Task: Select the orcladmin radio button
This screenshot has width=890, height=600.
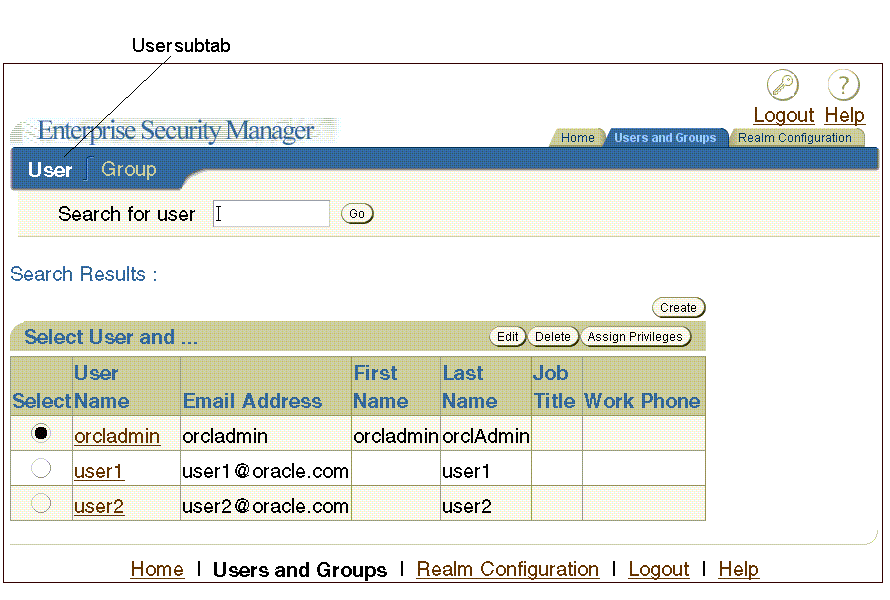Action: click(41, 433)
